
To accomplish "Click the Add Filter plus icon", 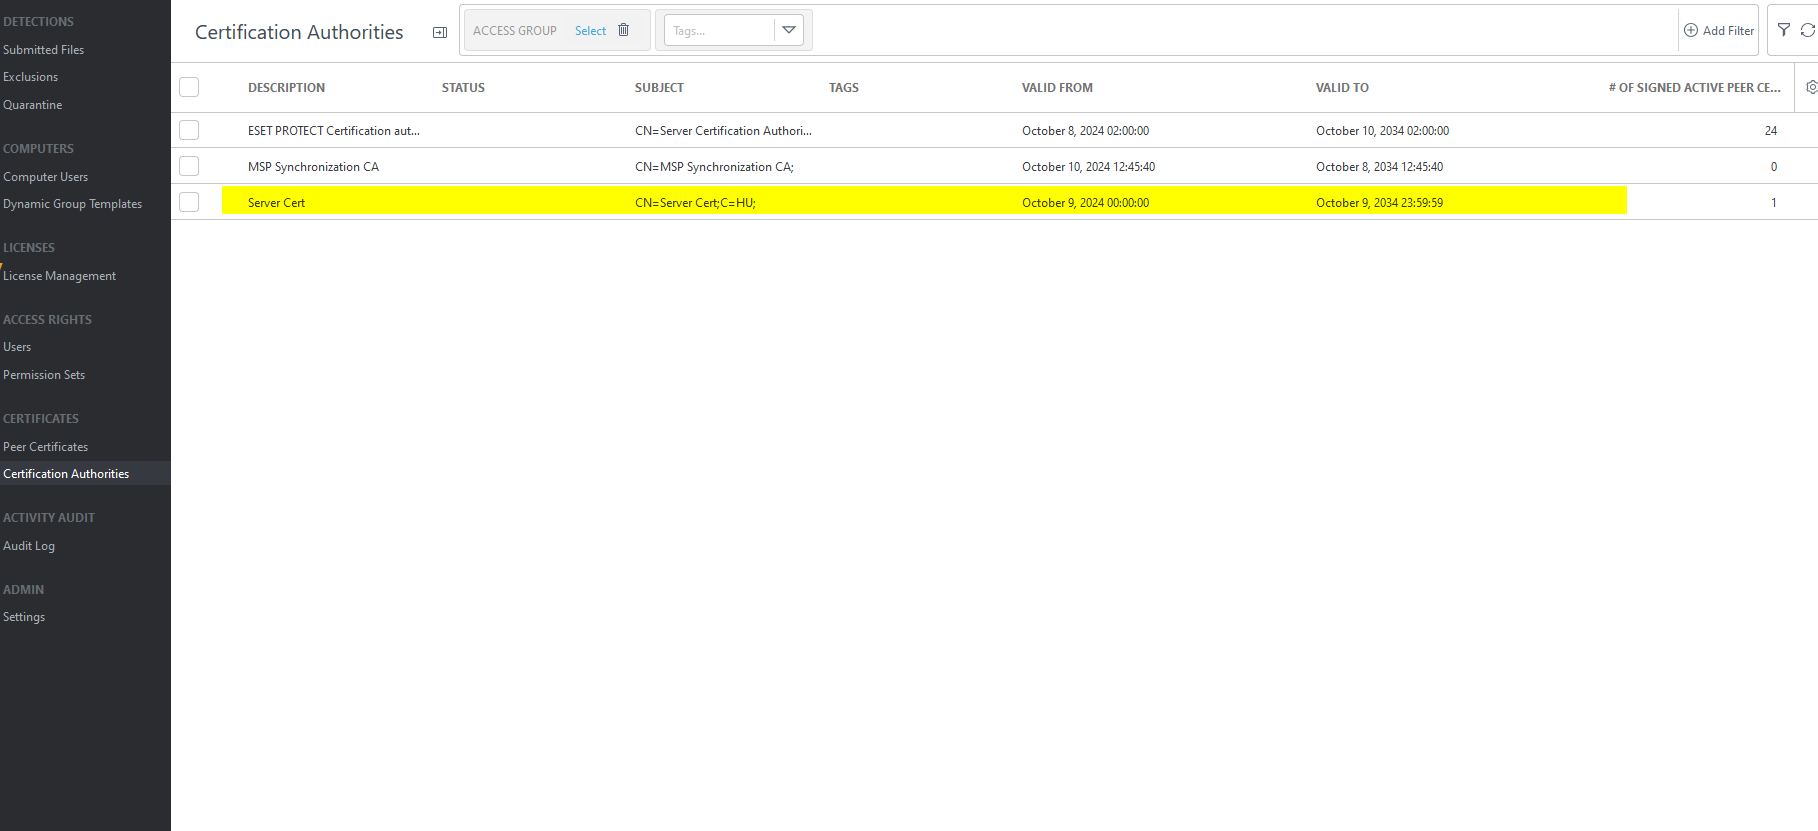I will pyautogui.click(x=1691, y=30).
